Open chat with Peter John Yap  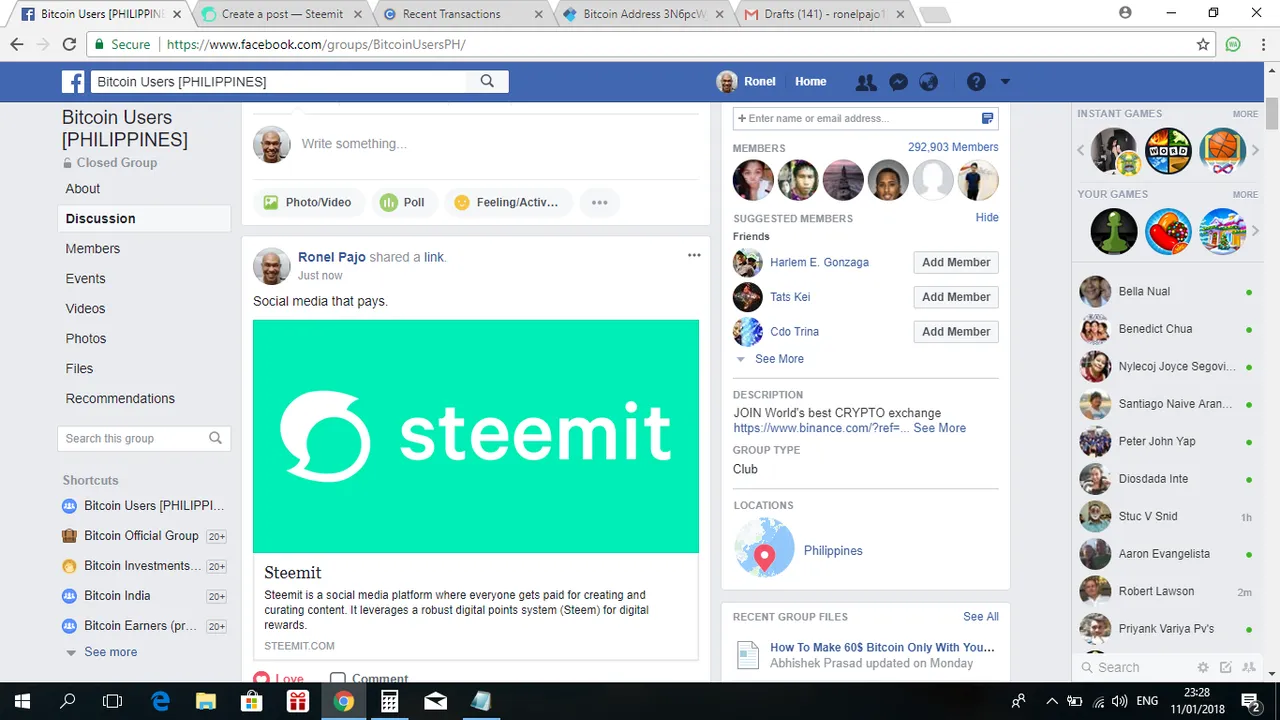click(1166, 441)
